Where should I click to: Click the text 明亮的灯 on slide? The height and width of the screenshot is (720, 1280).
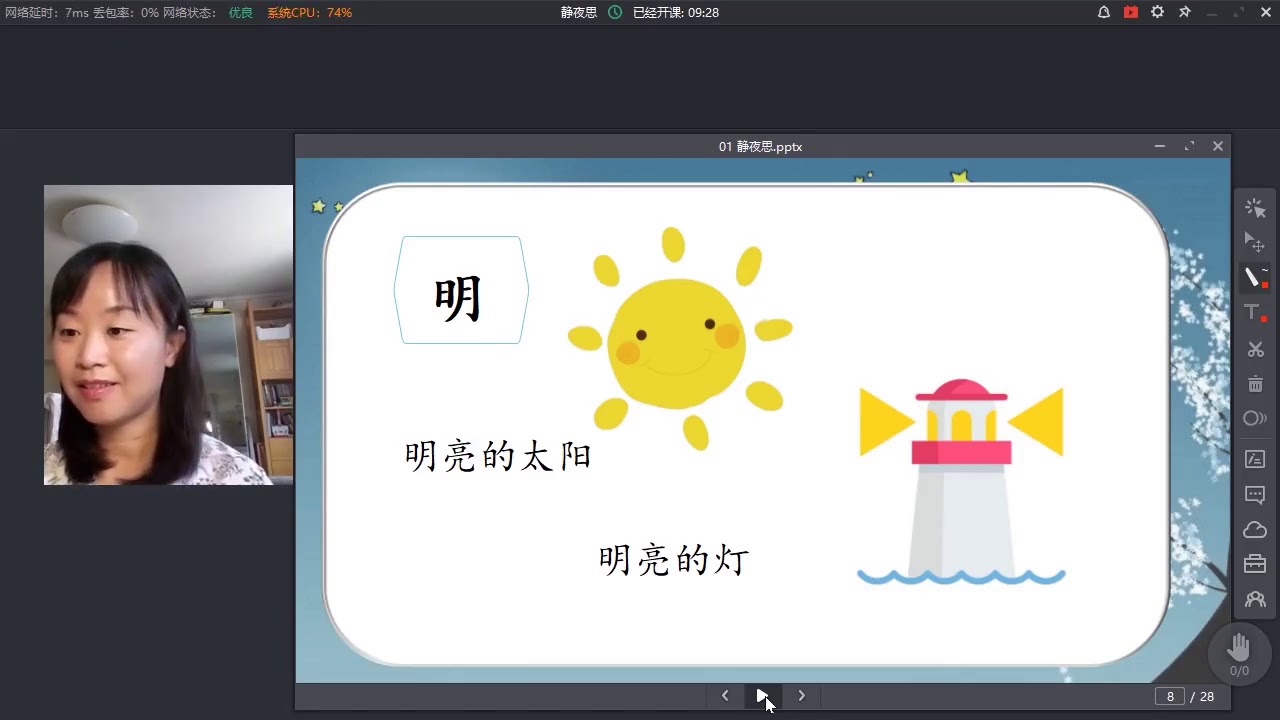click(x=673, y=559)
